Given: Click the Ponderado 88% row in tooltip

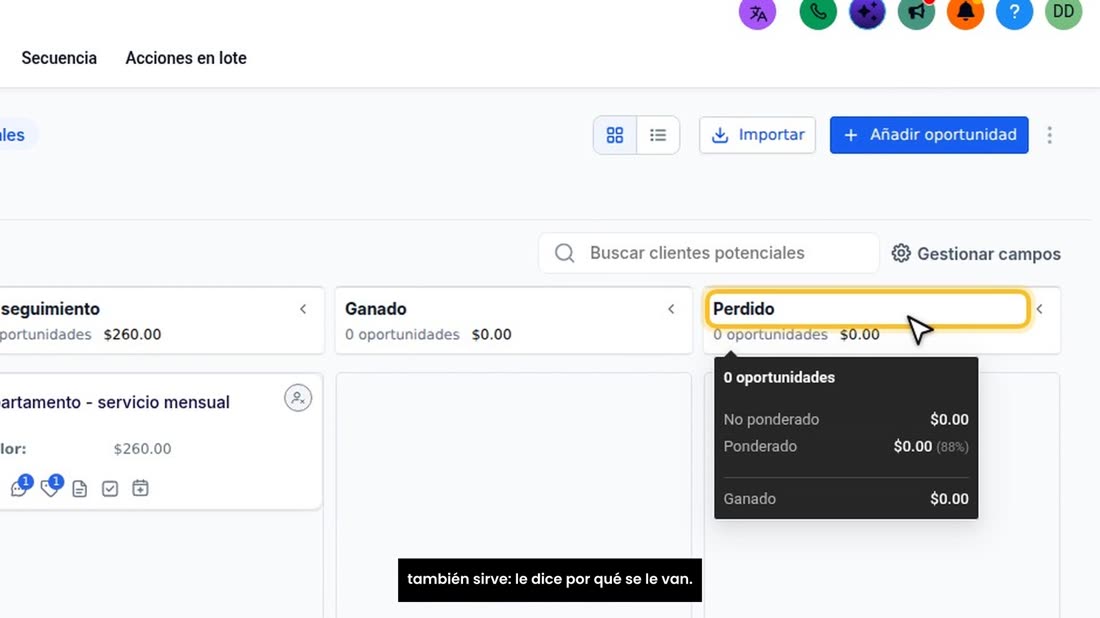Looking at the screenshot, I should [x=846, y=446].
